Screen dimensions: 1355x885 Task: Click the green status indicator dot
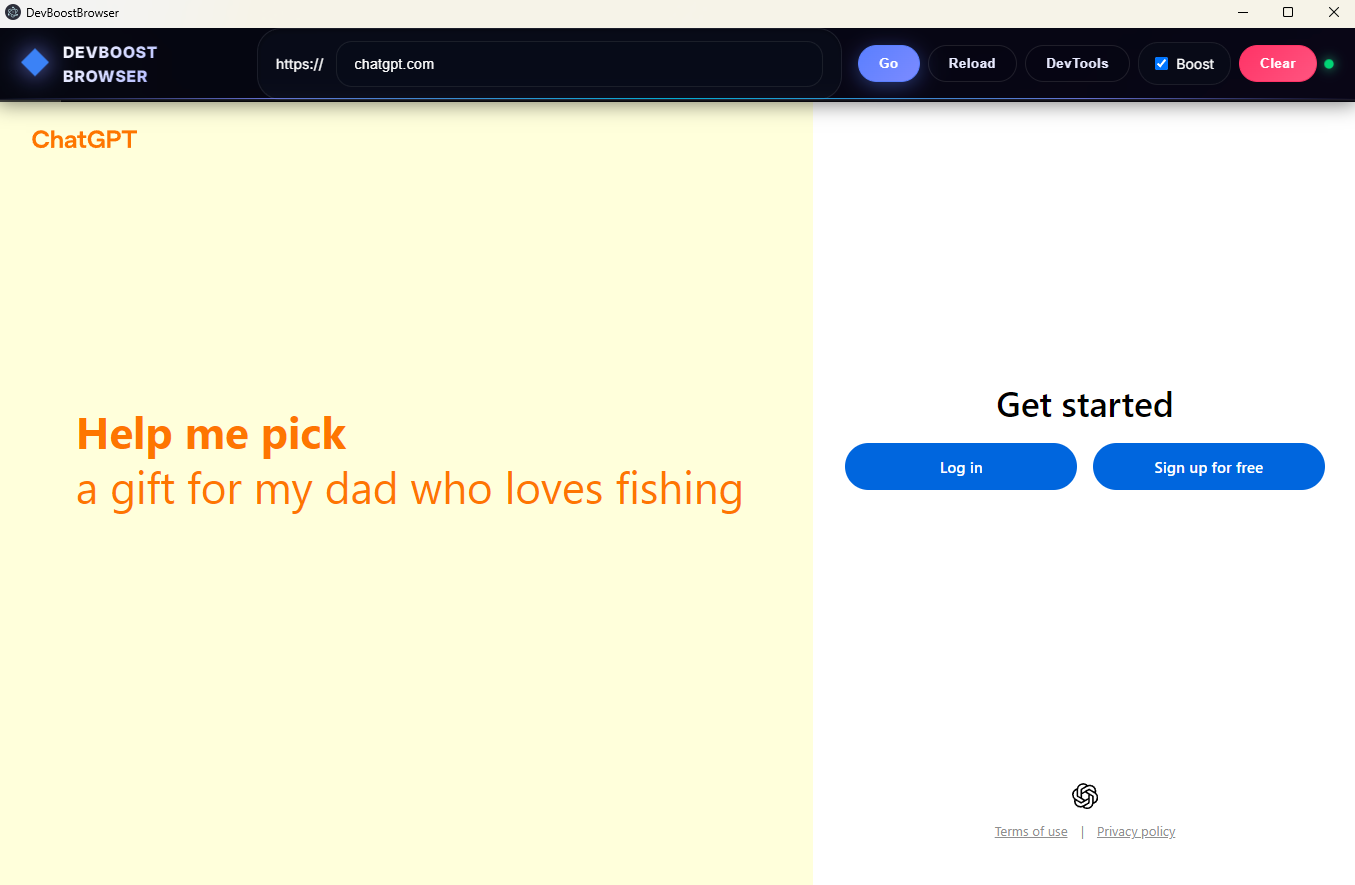(1329, 64)
